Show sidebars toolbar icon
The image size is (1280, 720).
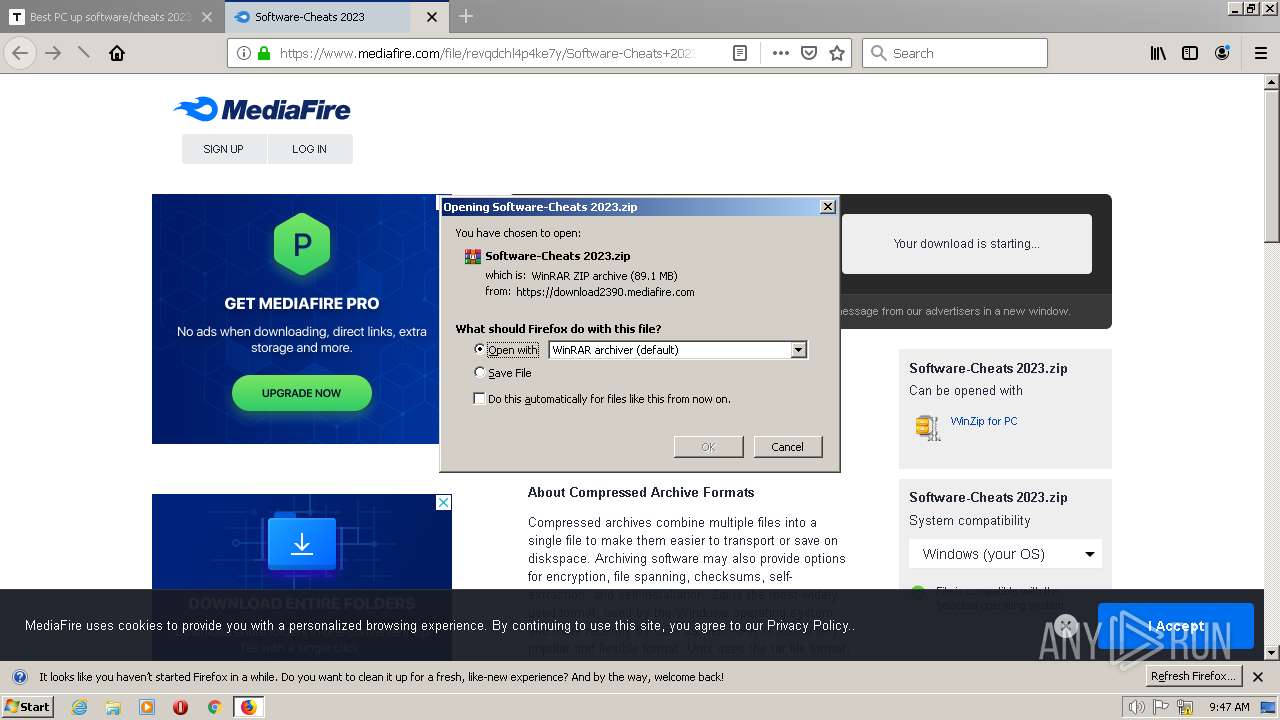pyautogui.click(x=1190, y=53)
